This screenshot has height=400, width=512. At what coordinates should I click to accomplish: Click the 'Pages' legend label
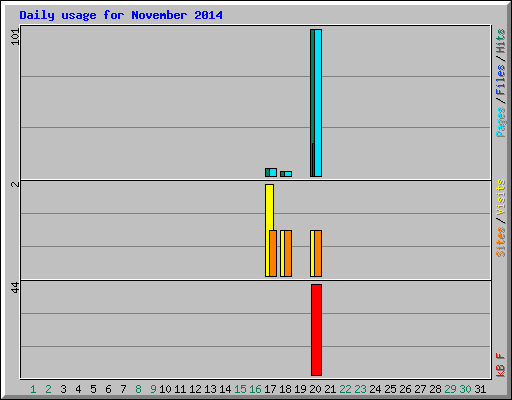pos(500,122)
